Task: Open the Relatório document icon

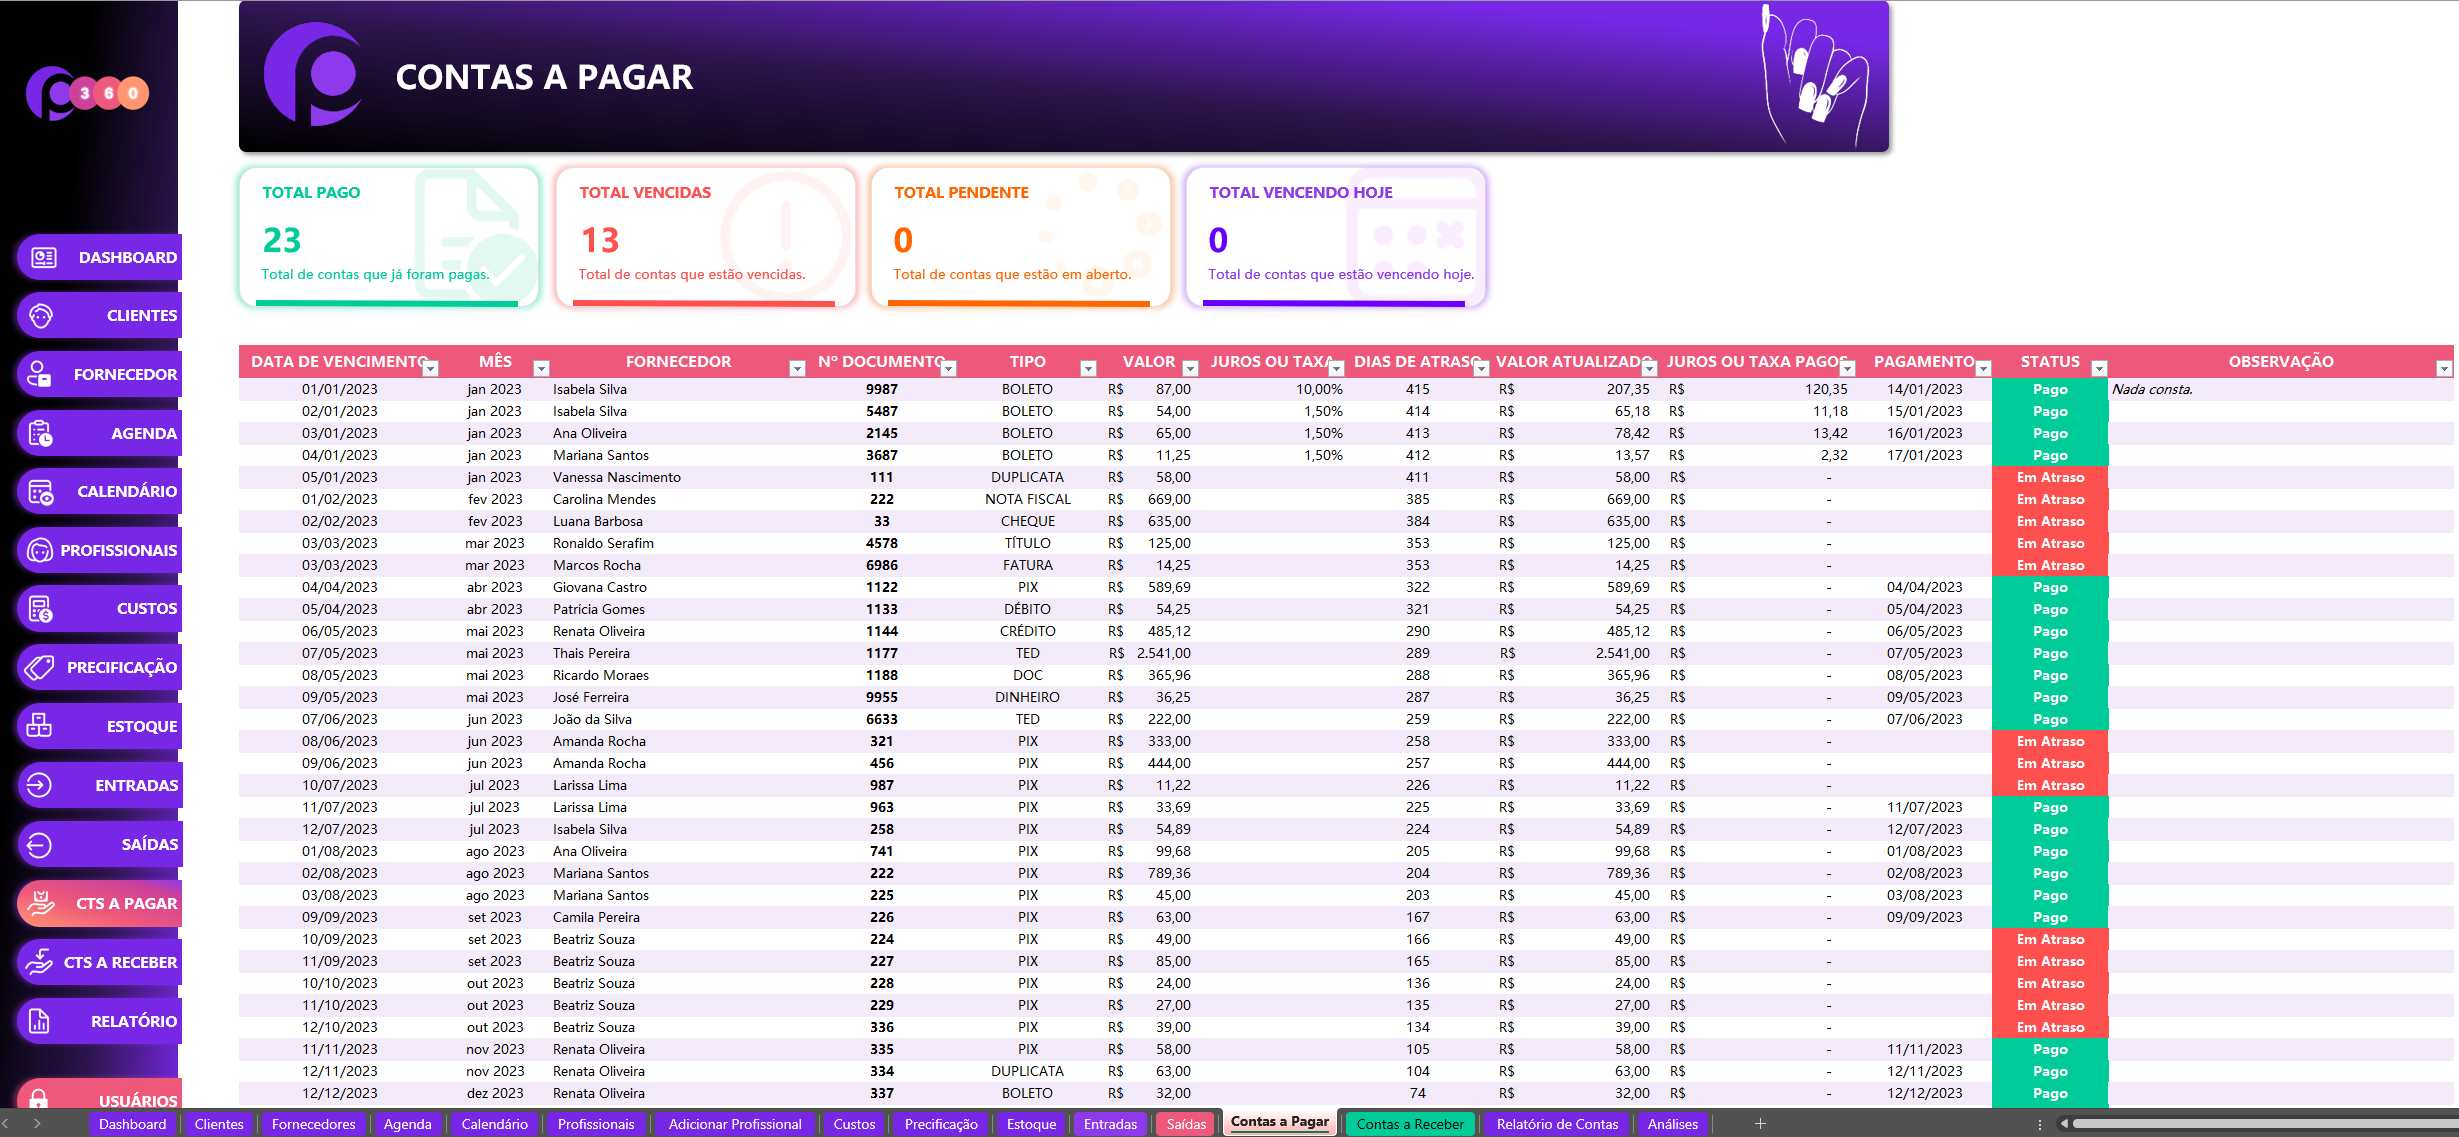Action: (39, 1021)
